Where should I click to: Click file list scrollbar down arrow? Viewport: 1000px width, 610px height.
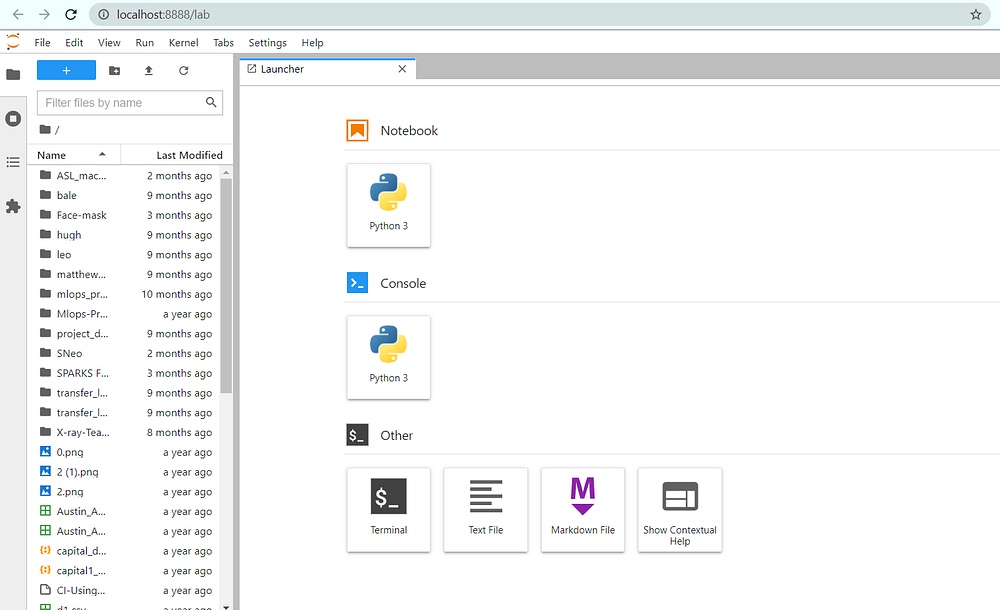tap(226, 606)
